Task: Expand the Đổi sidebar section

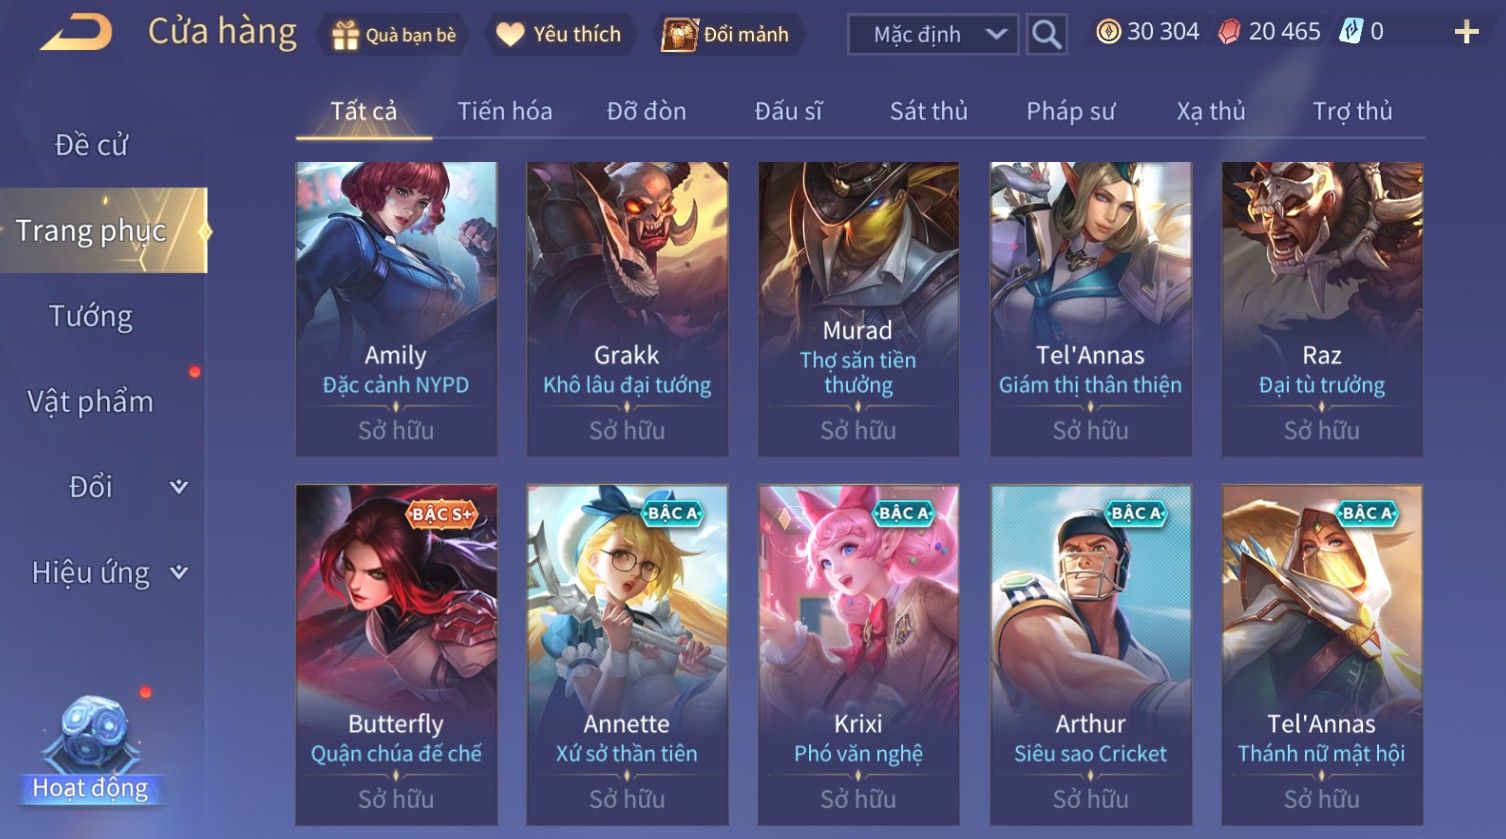Action: tap(179, 487)
